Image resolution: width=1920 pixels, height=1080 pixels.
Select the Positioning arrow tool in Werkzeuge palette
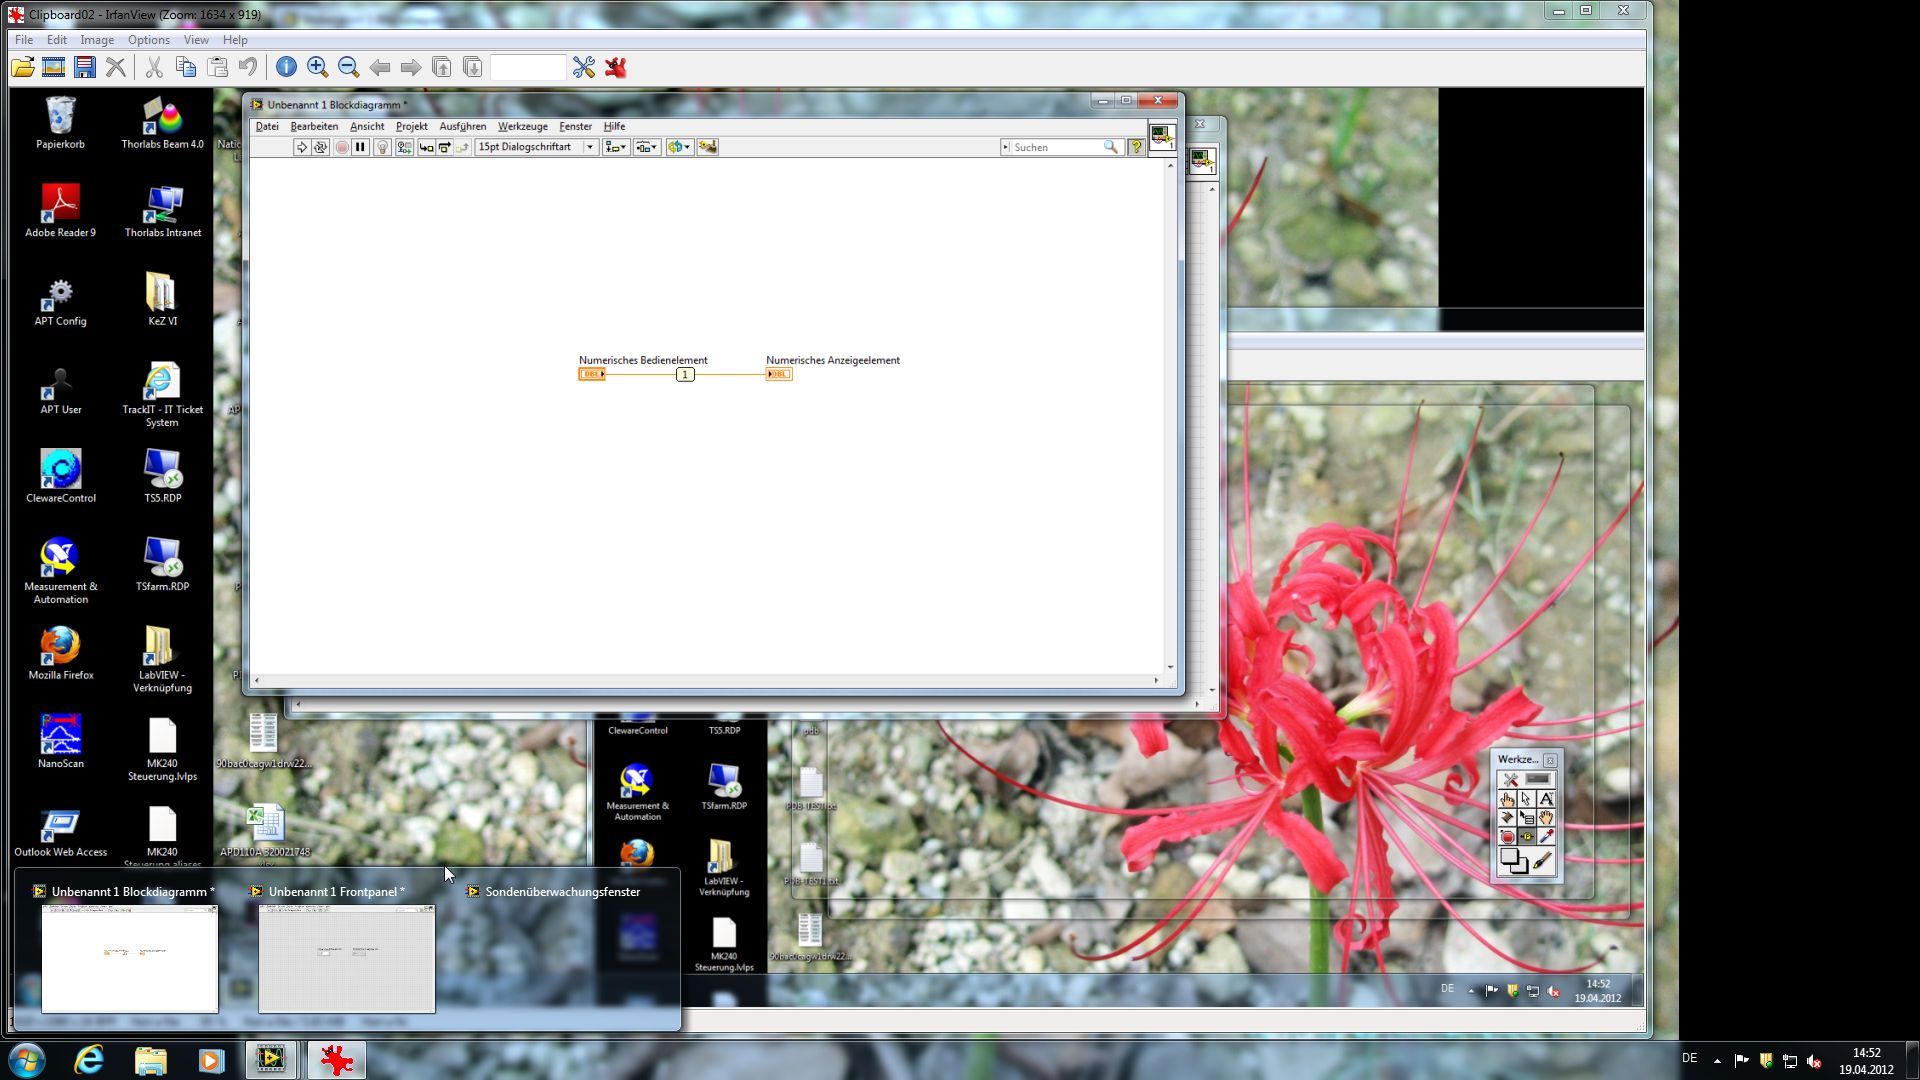(x=1526, y=799)
